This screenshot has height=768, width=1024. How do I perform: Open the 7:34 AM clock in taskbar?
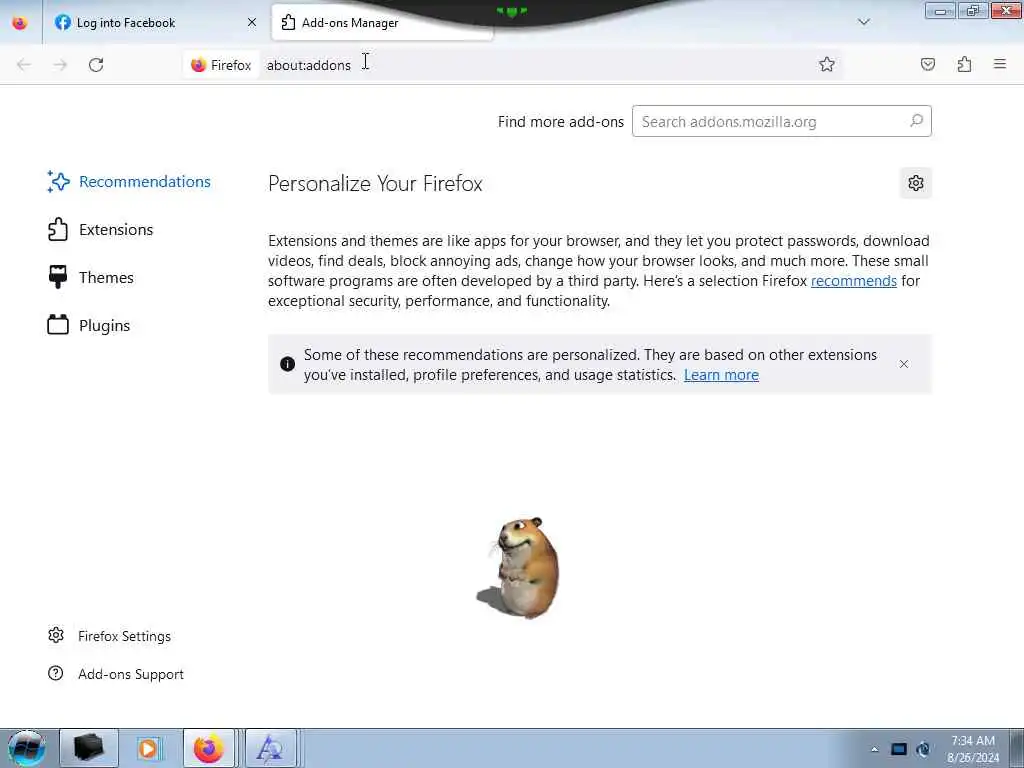[973, 748]
